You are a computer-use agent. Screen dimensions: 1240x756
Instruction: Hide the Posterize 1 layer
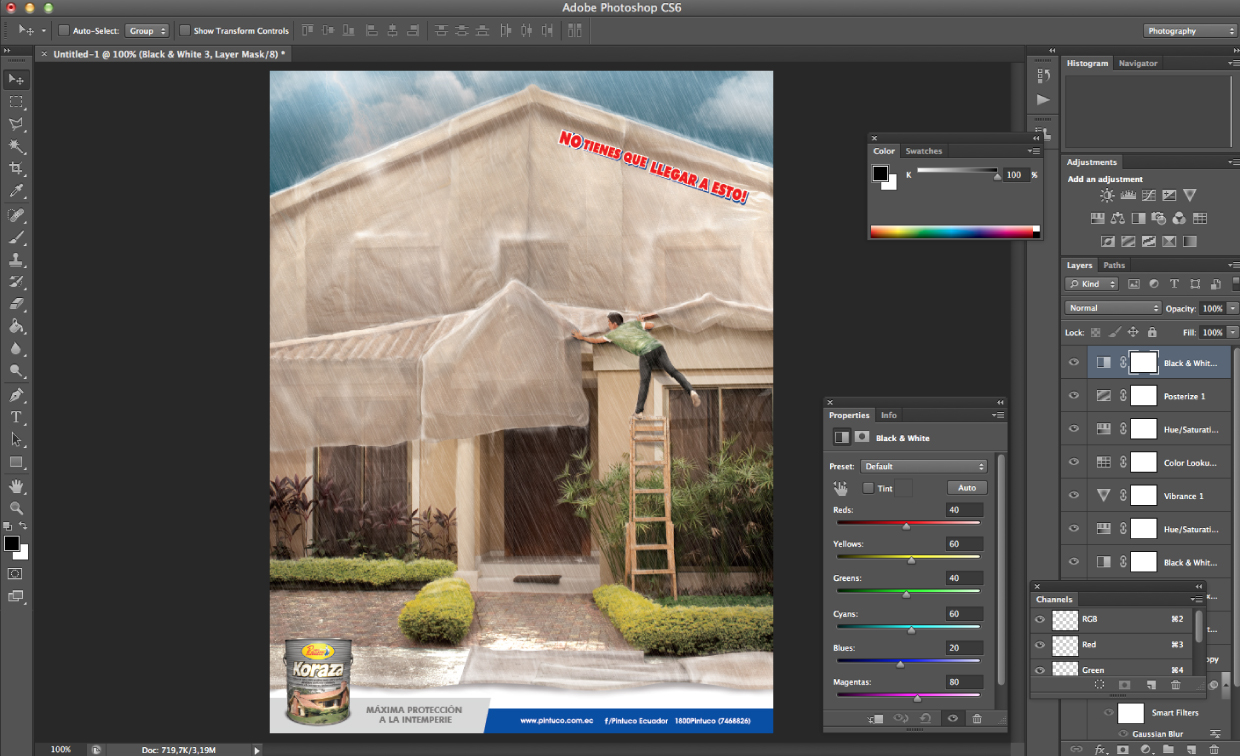(1074, 396)
